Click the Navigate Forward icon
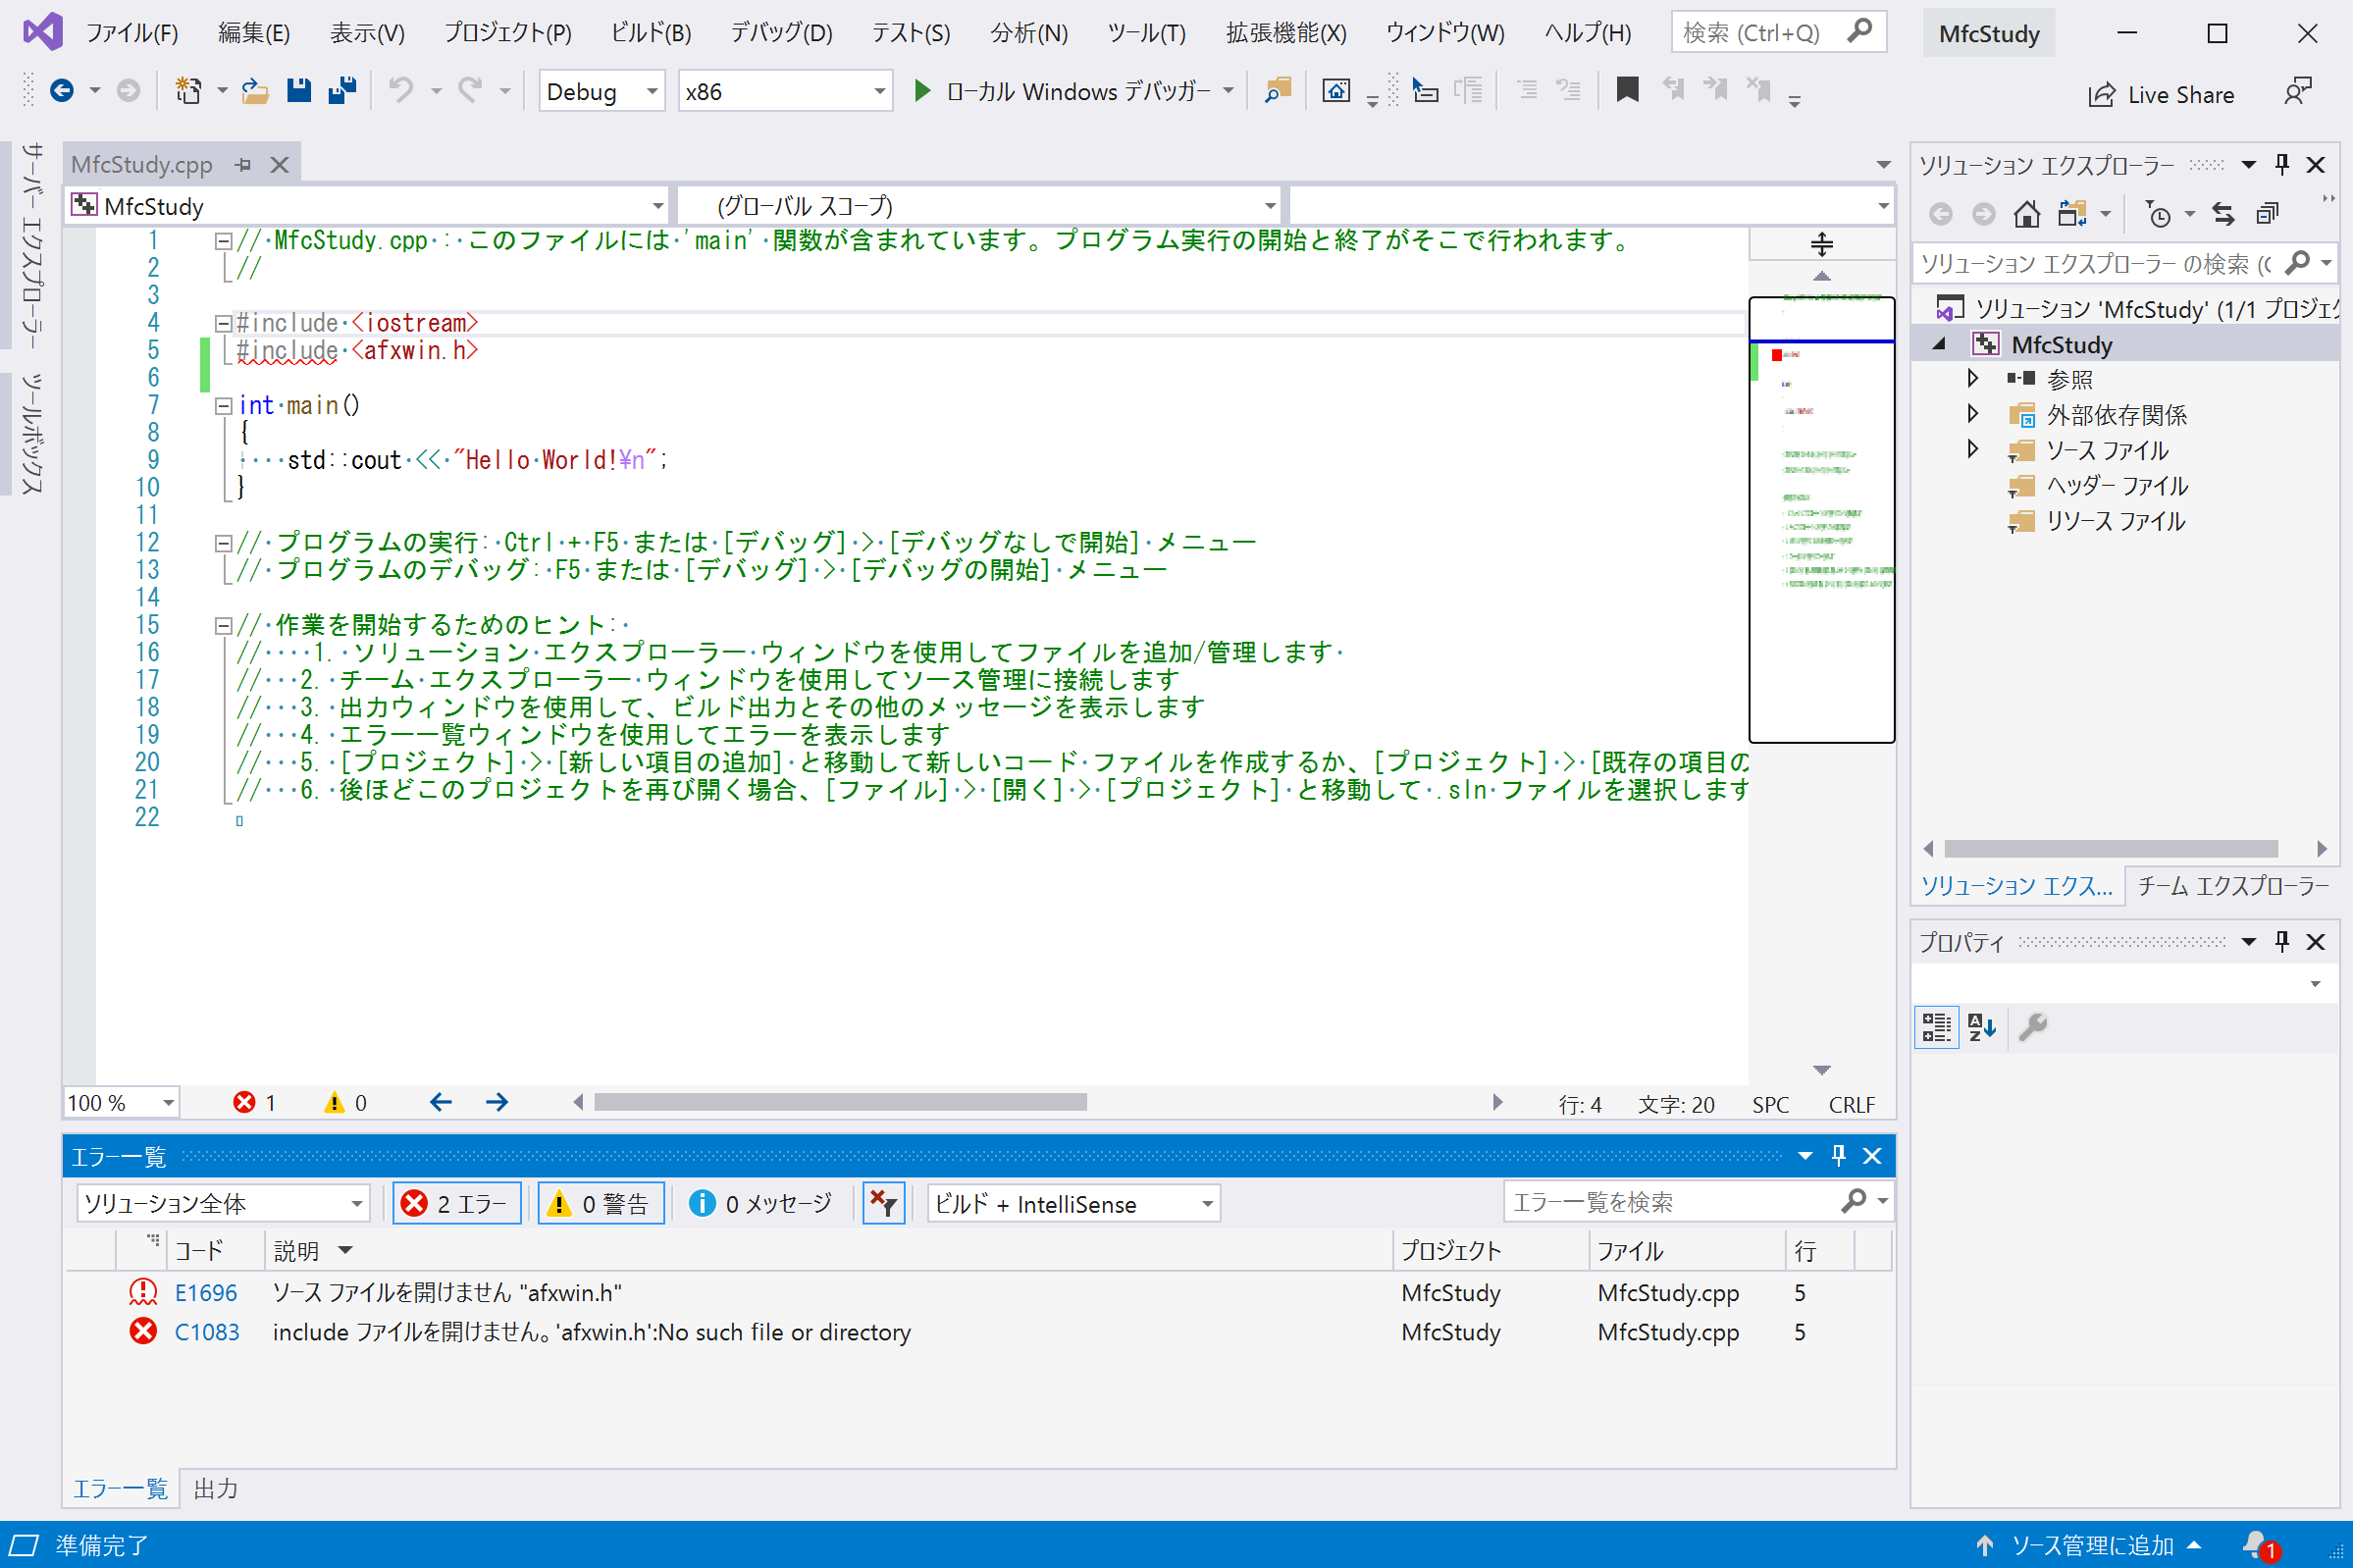This screenshot has width=2353, height=1568. click(x=498, y=1101)
